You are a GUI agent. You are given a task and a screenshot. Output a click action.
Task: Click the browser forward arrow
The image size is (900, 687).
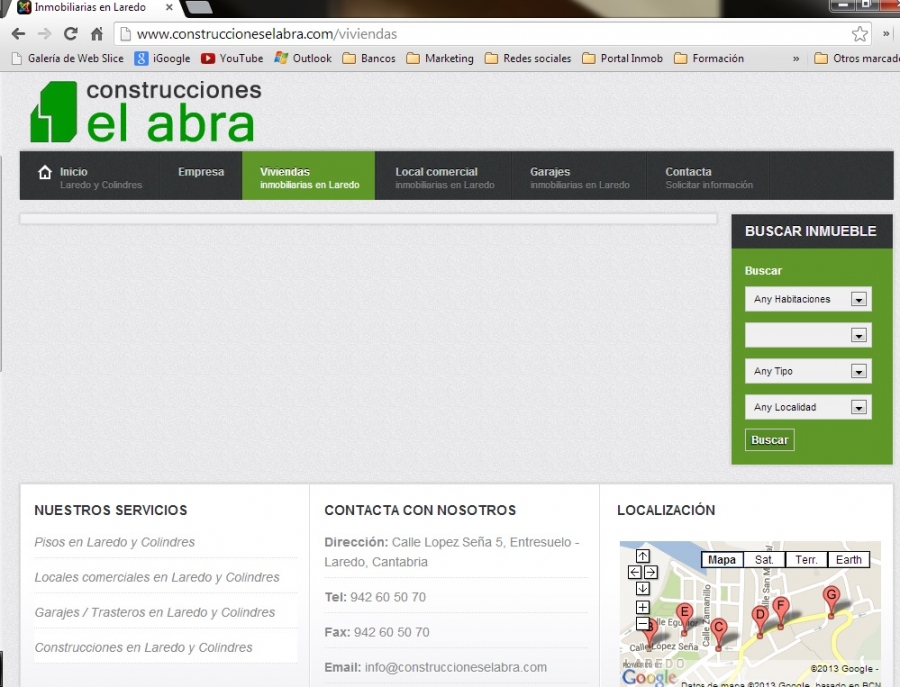(x=44, y=34)
